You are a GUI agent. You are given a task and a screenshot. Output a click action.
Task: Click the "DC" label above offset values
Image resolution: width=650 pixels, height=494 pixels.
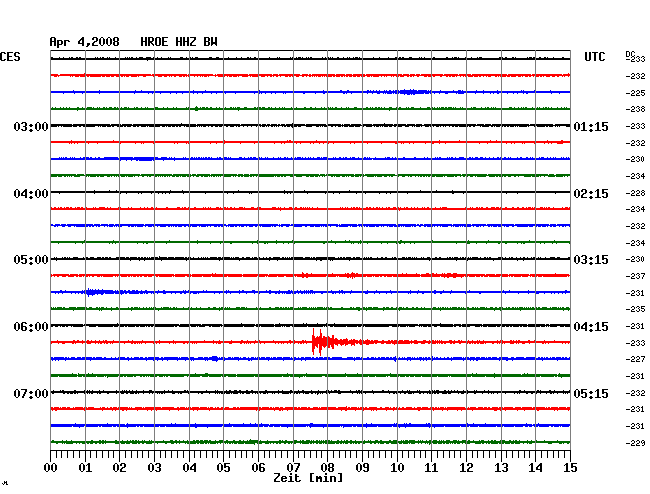(630, 54)
